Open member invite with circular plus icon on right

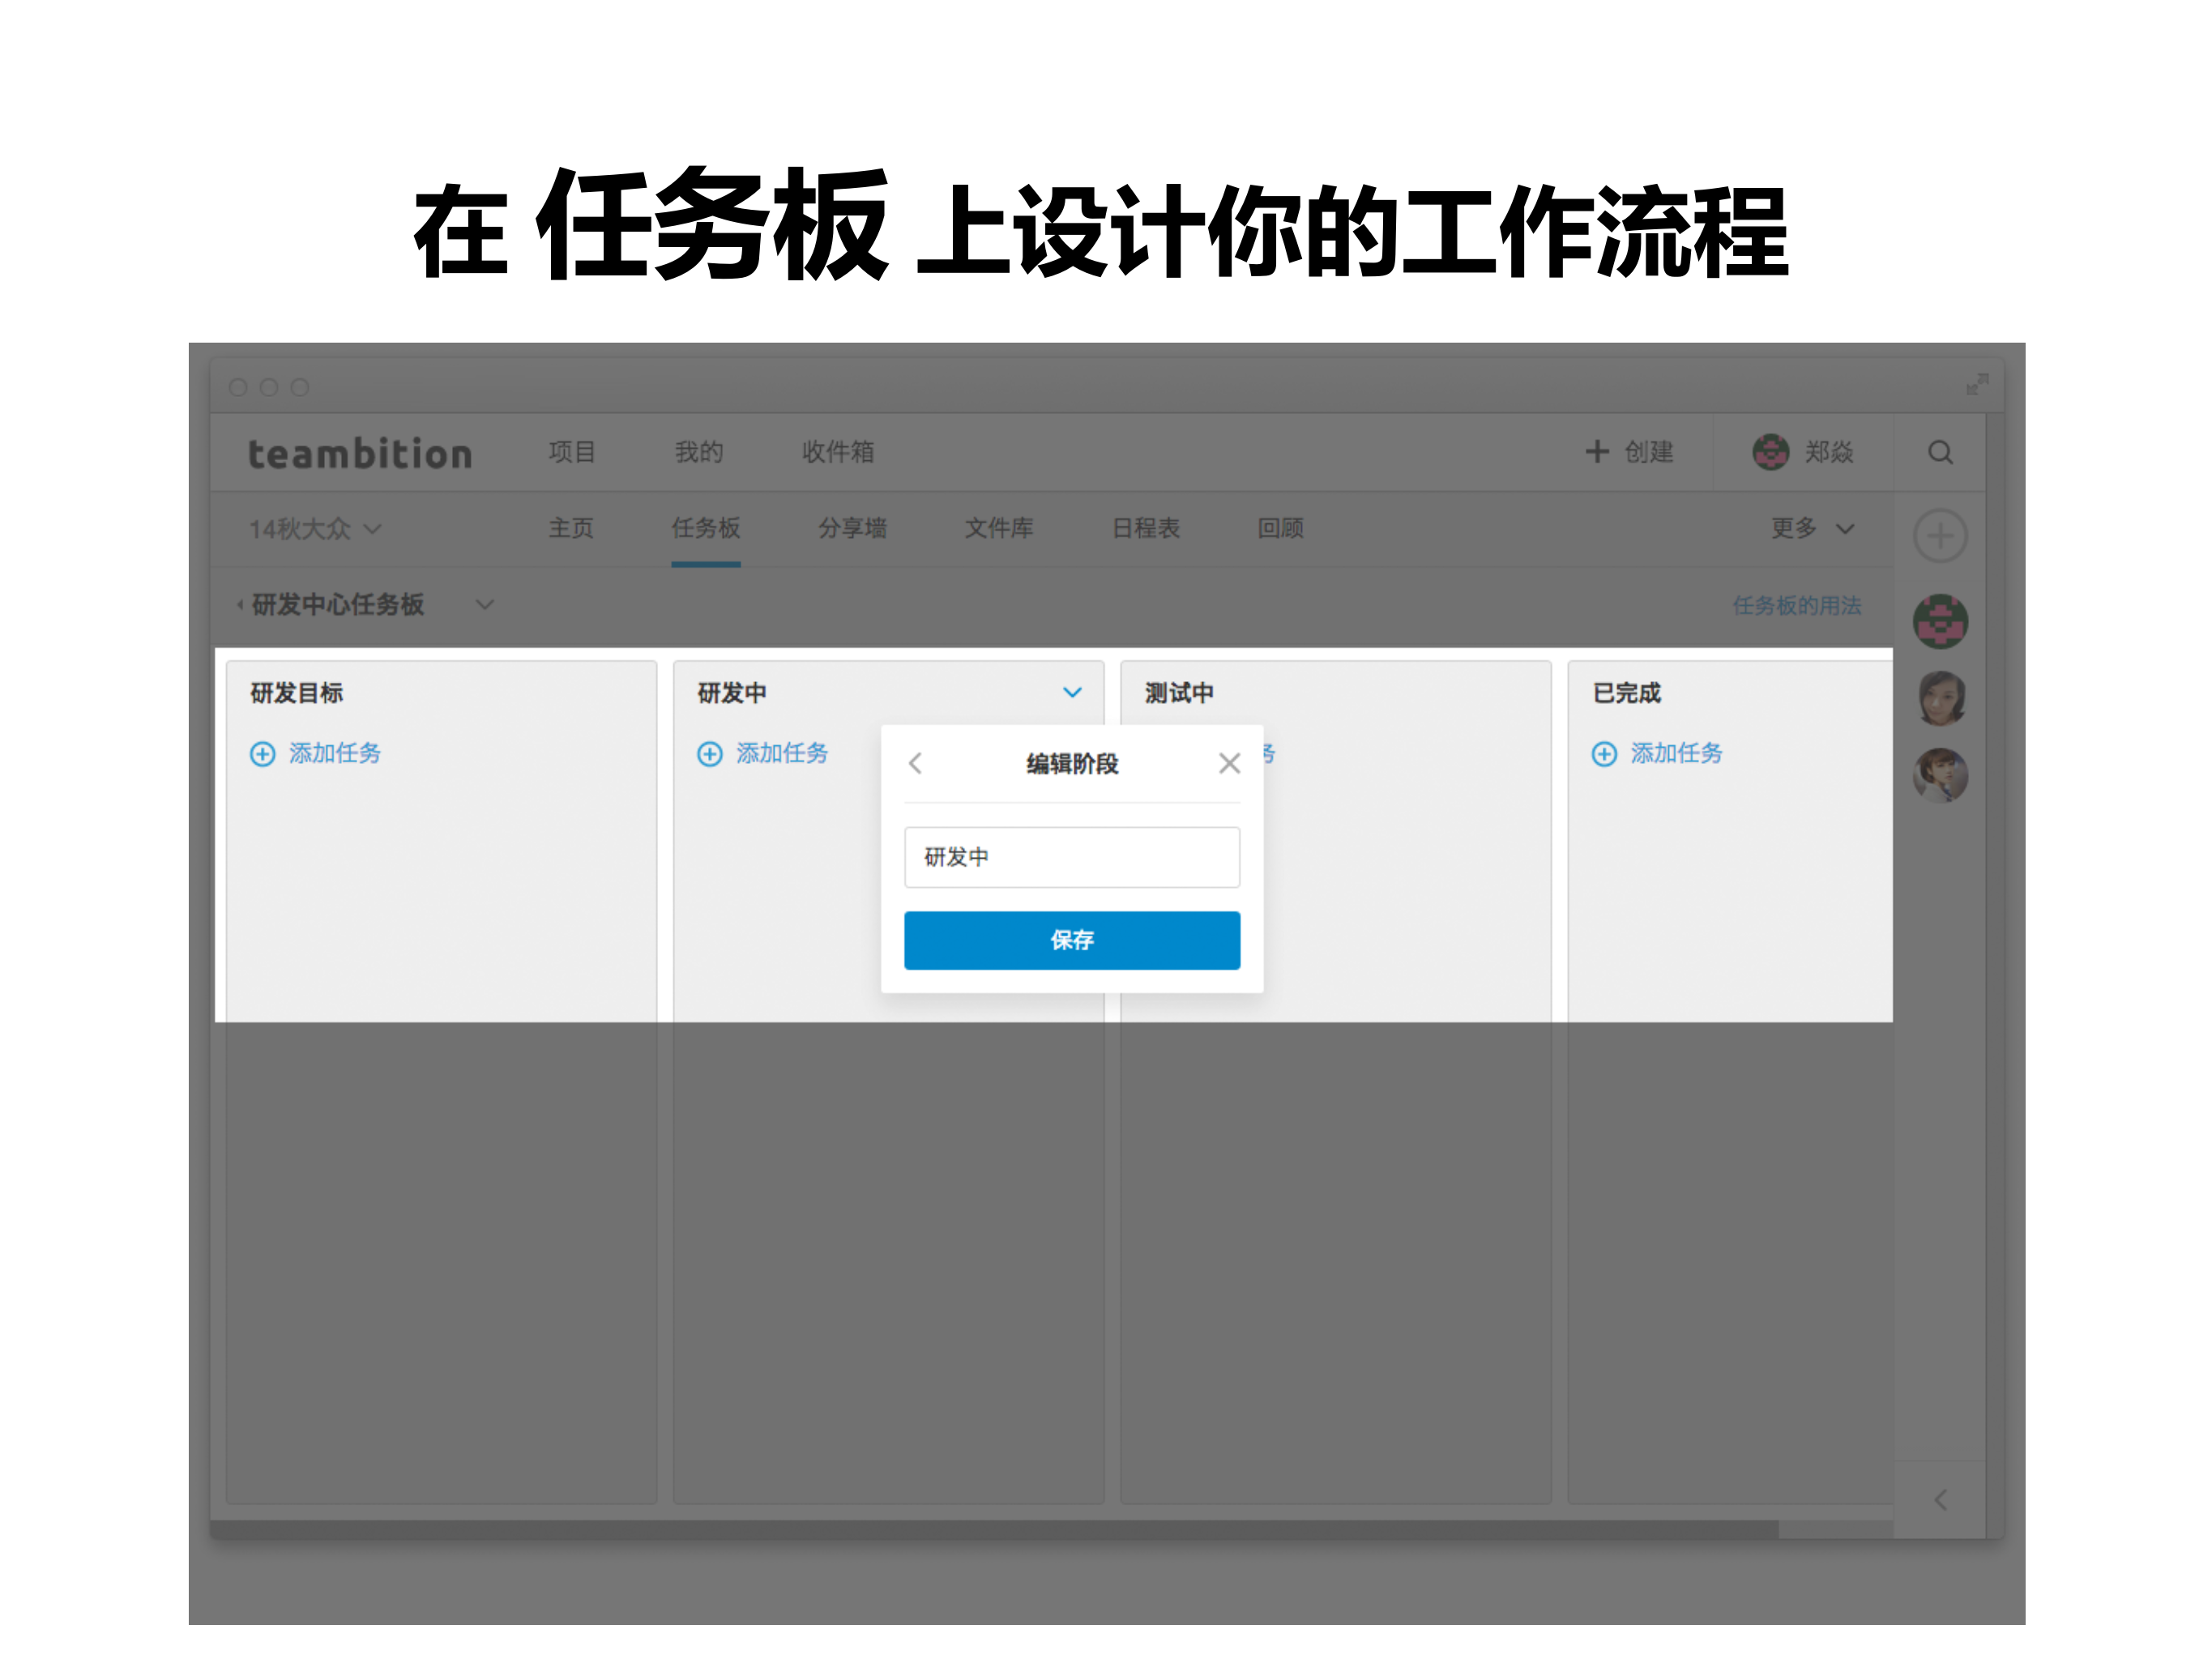pos(1941,536)
